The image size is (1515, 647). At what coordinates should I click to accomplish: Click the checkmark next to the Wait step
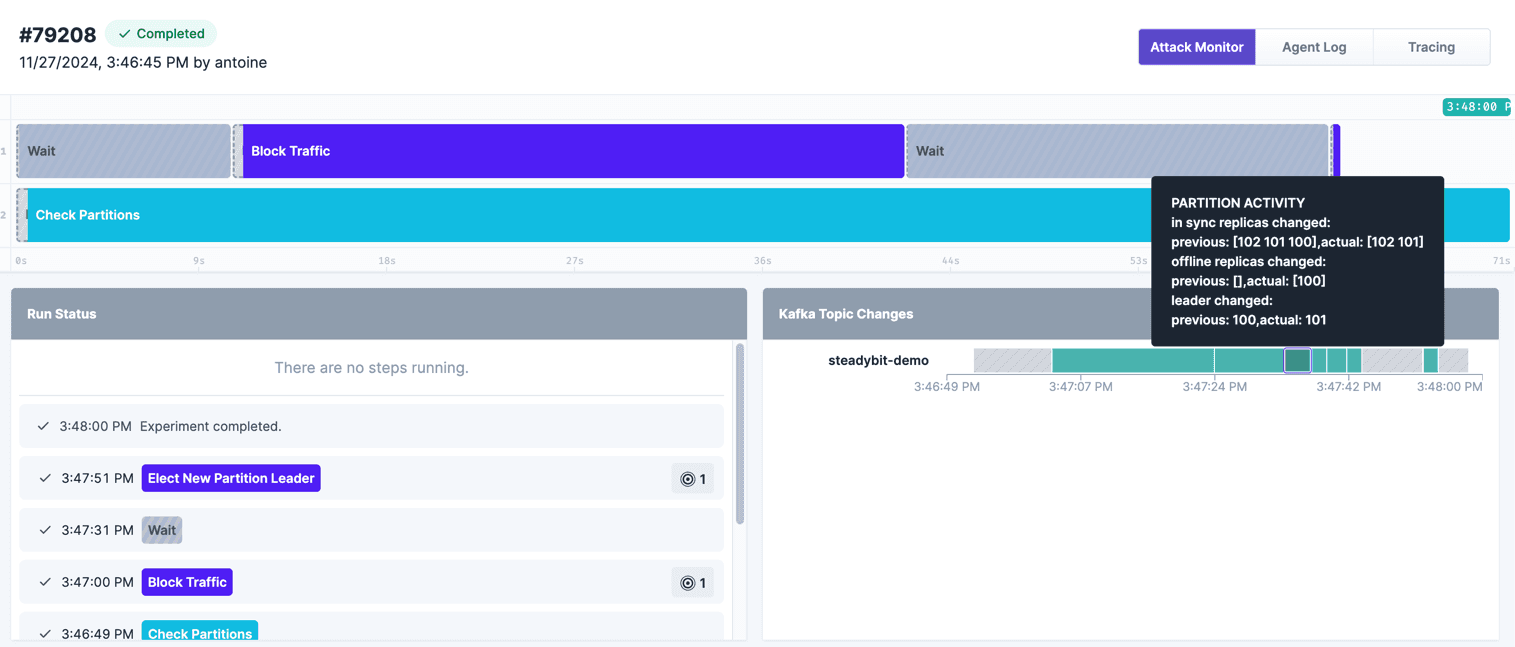[44, 530]
